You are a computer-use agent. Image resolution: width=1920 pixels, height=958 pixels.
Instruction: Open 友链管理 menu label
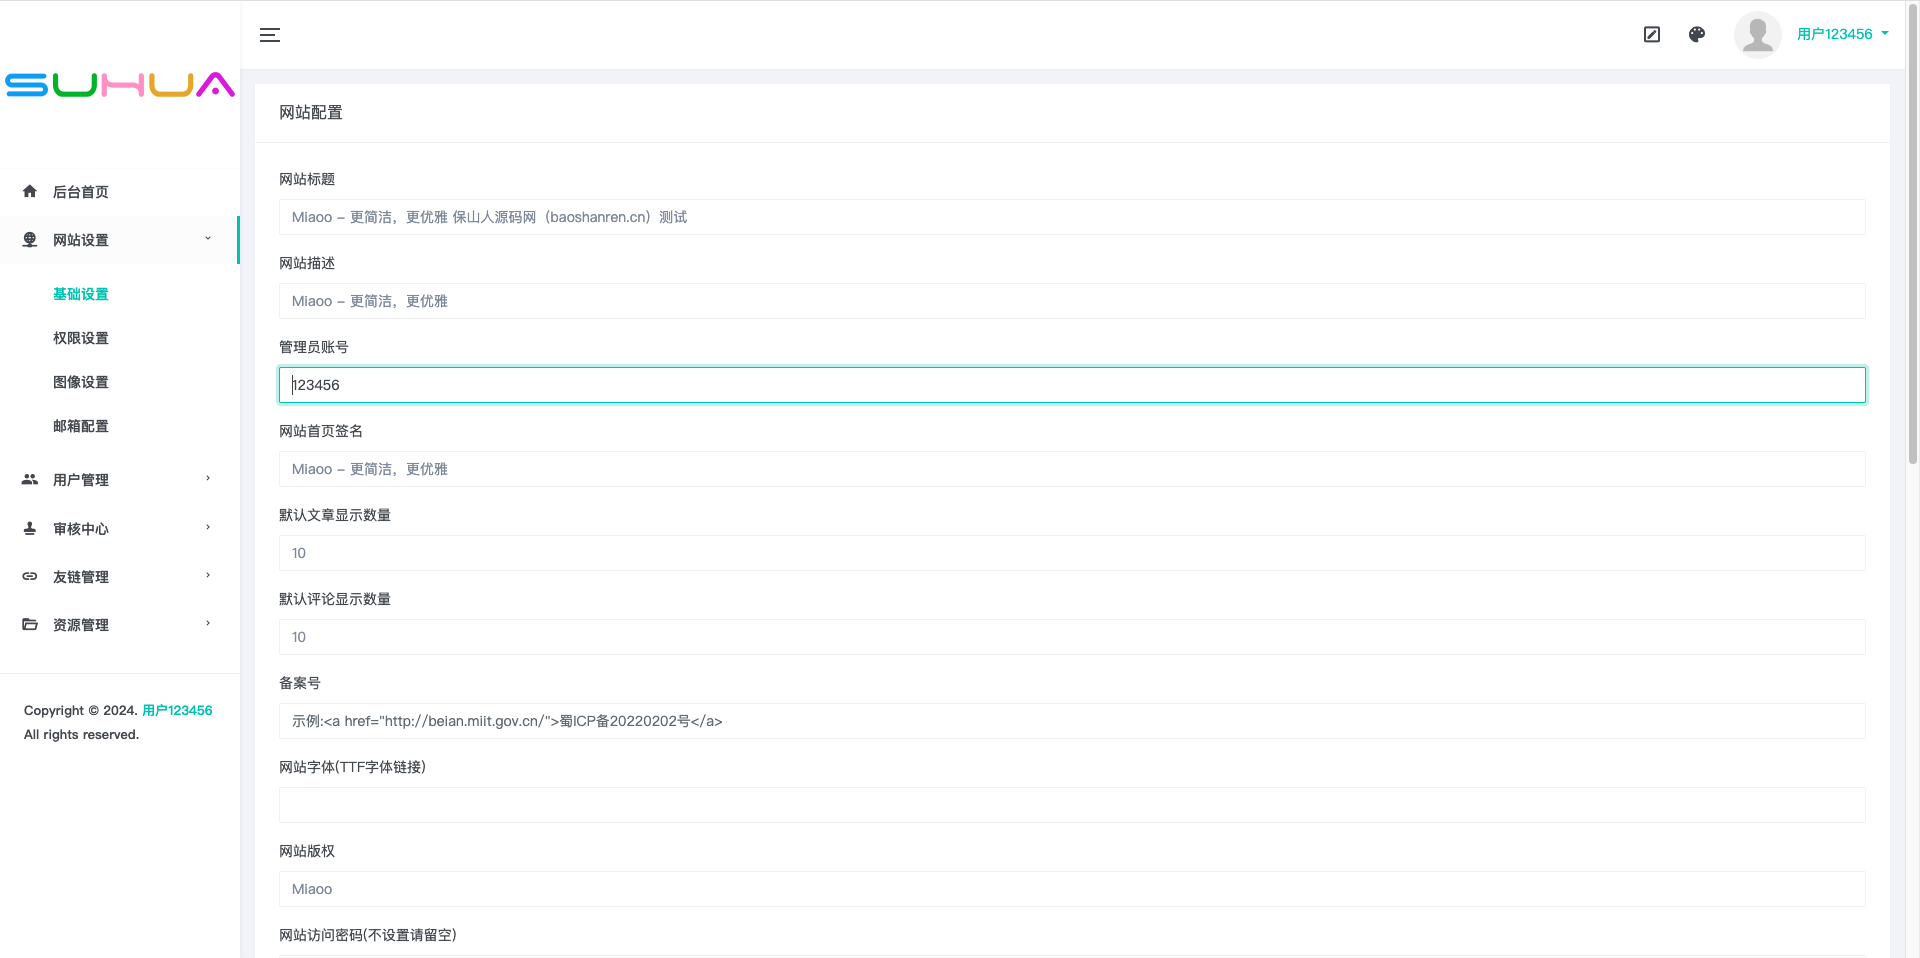click(x=81, y=577)
